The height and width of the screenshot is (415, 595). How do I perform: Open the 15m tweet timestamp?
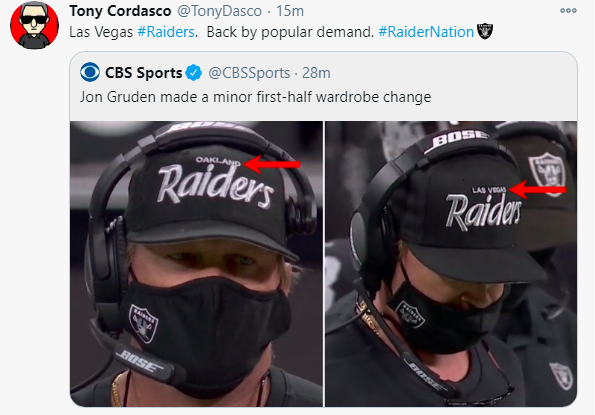[x=290, y=11]
